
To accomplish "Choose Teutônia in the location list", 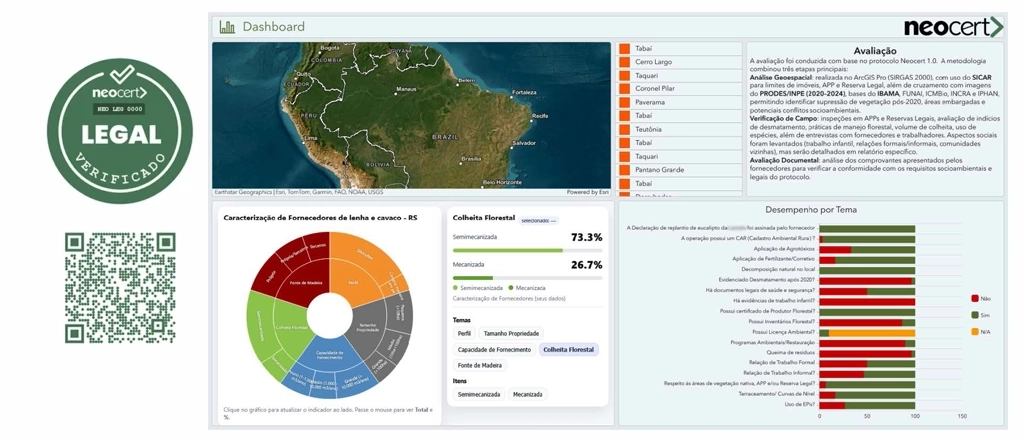I will 649,129.
